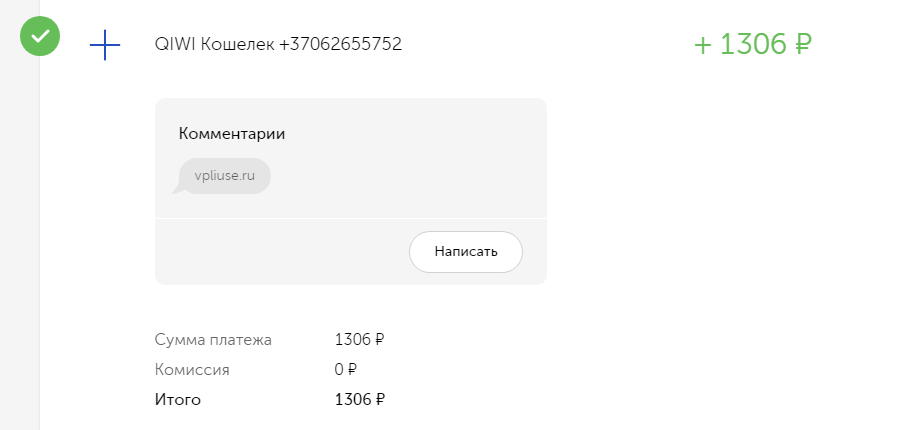Select the 1306 ₽ payment sum value

click(360, 340)
